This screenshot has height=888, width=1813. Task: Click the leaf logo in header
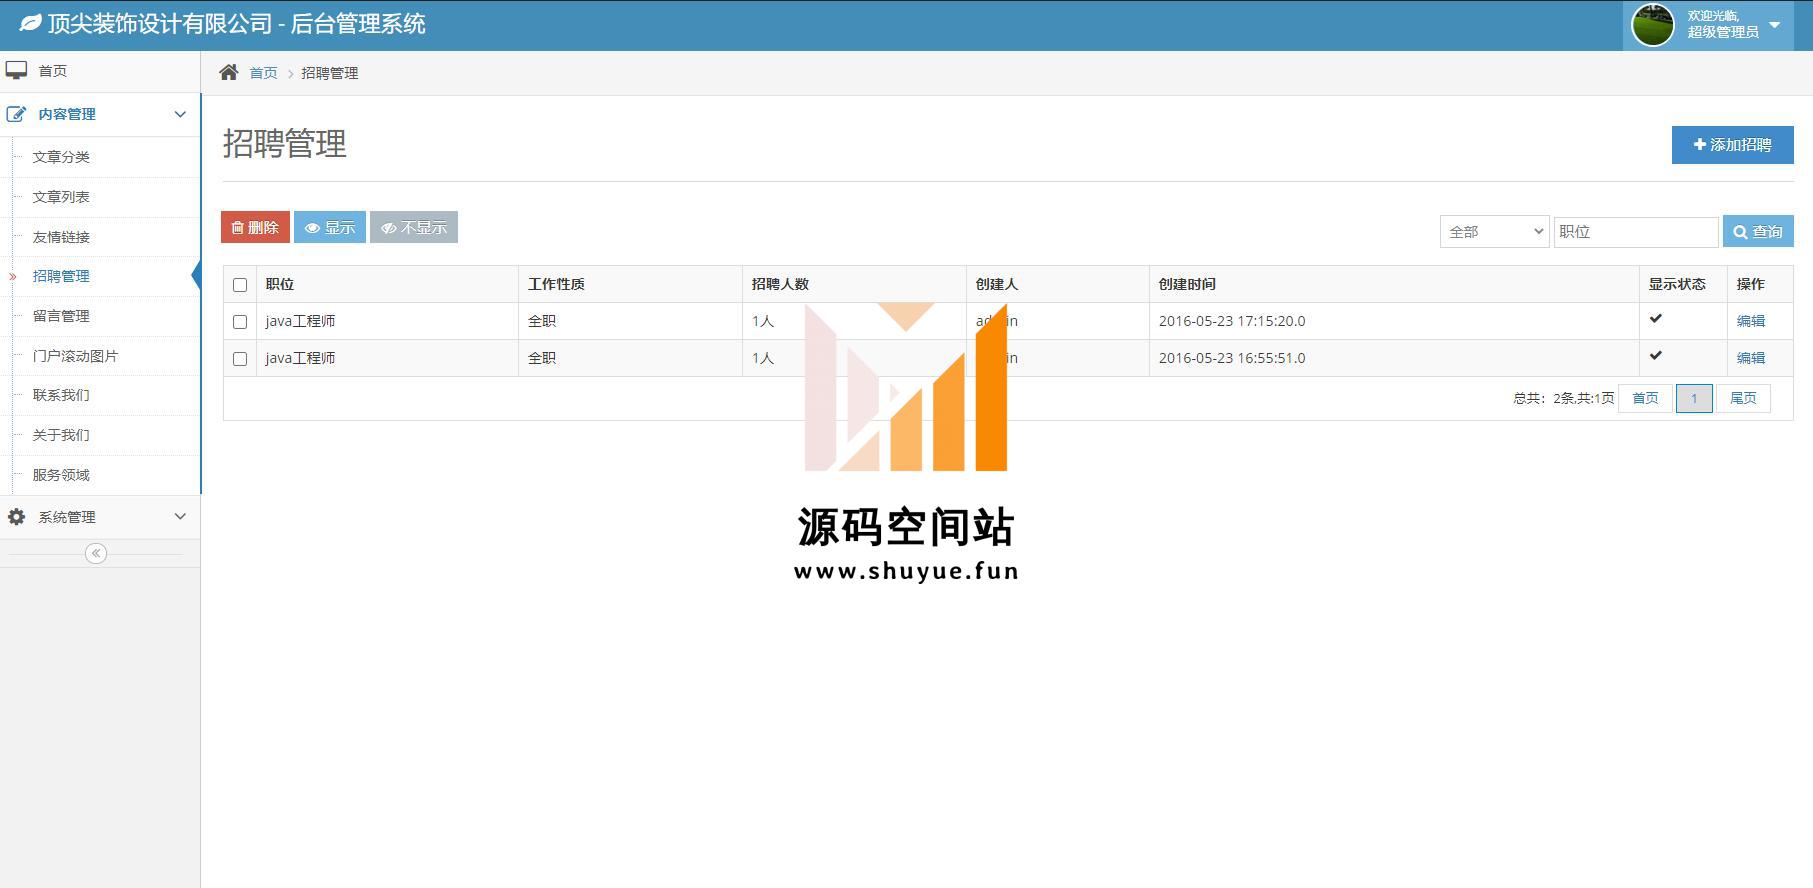[x=30, y=23]
